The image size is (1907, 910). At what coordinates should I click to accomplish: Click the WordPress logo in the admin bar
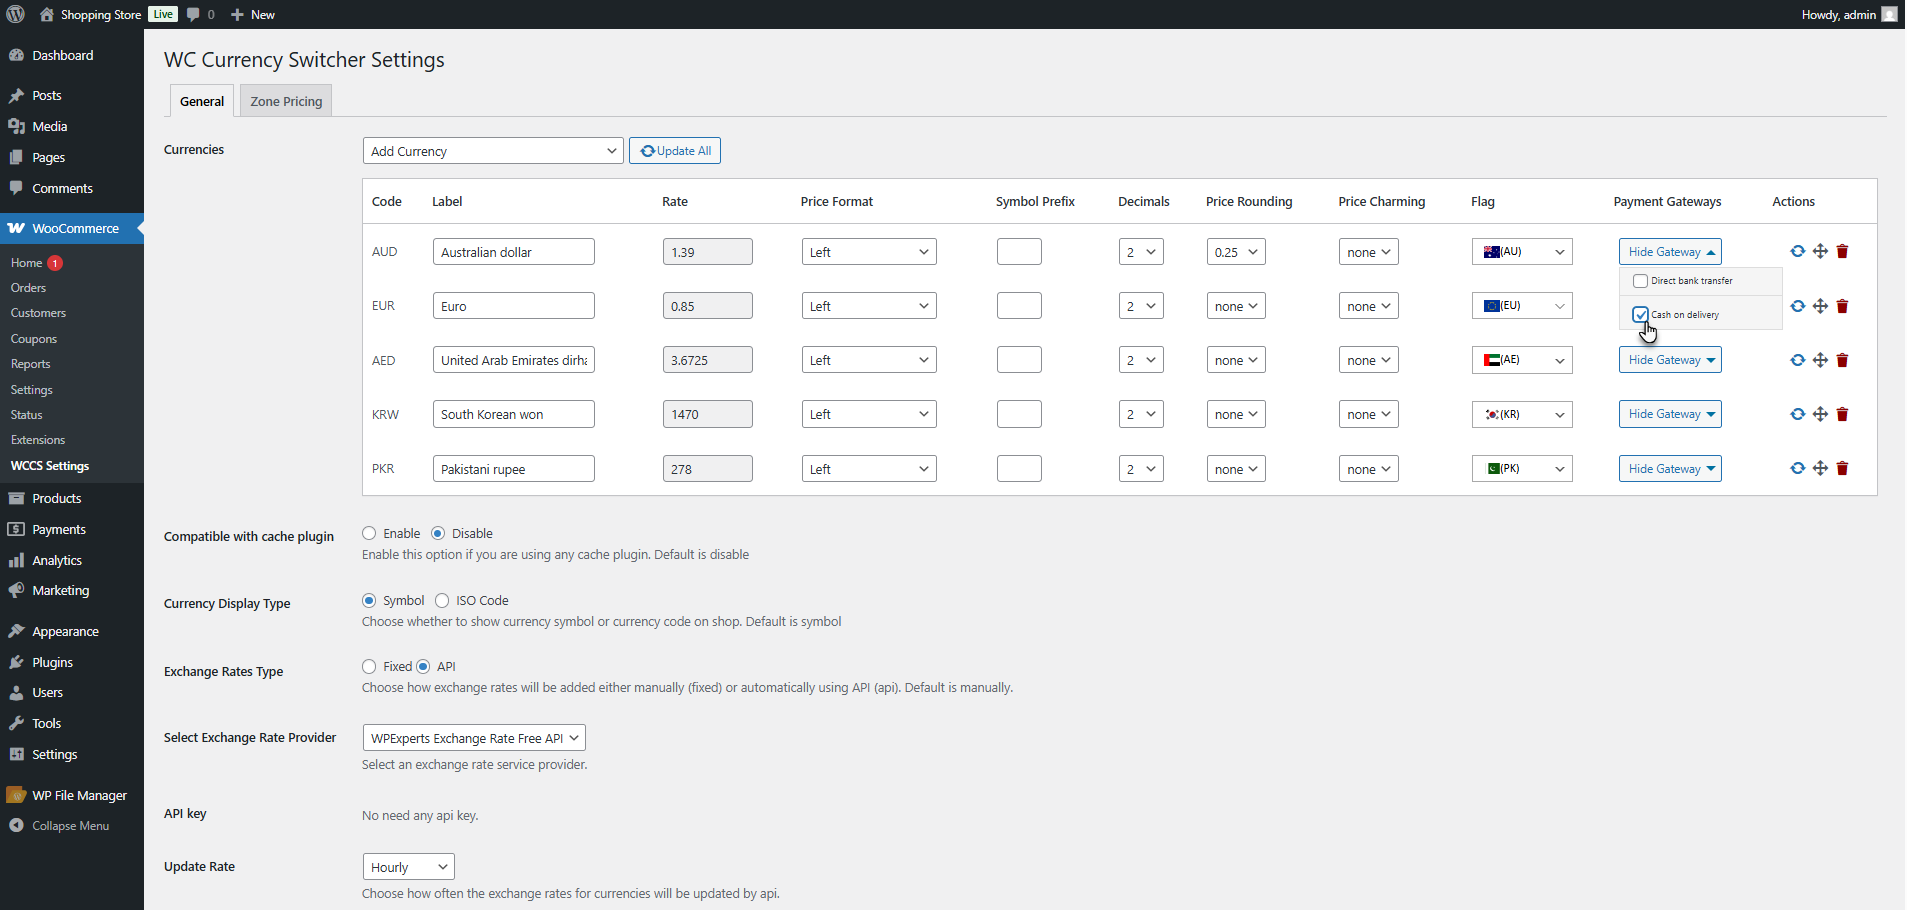pos(15,14)
